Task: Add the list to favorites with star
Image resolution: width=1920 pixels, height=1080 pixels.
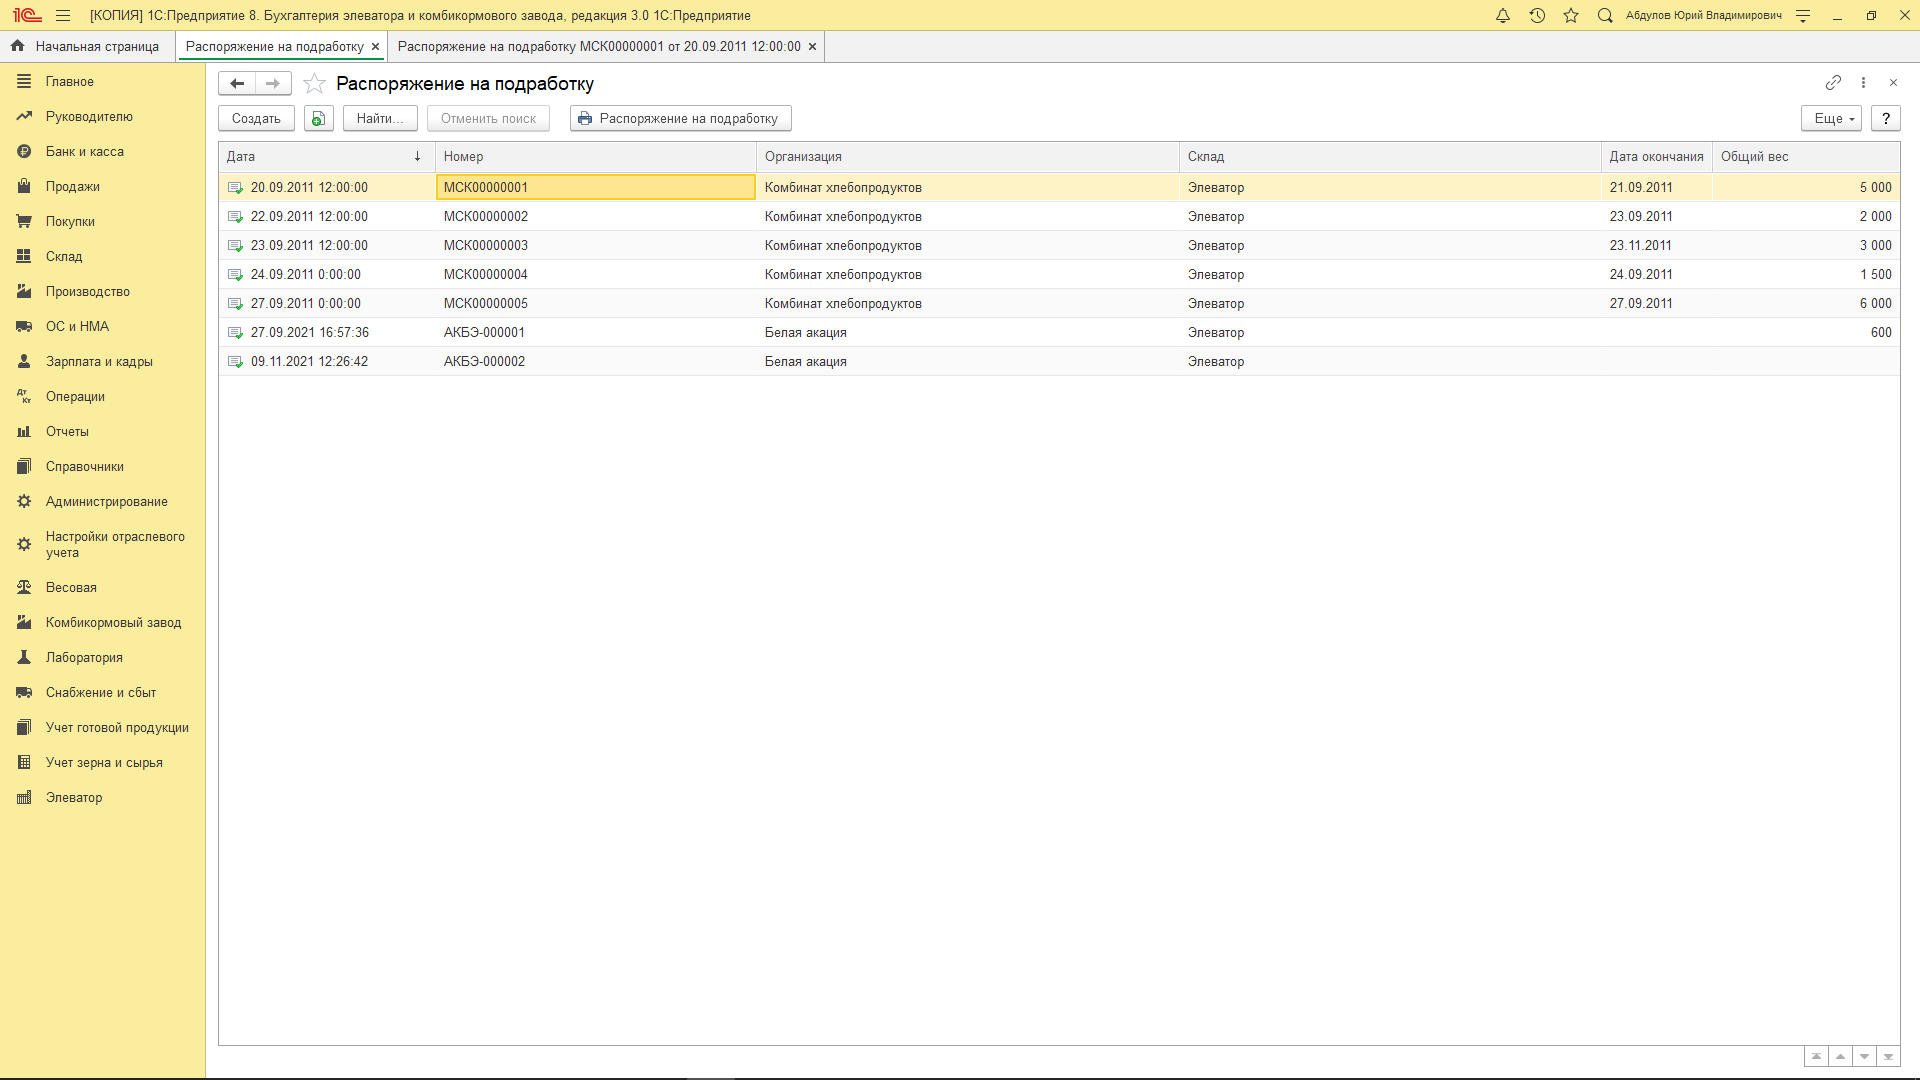Action: 314,84
